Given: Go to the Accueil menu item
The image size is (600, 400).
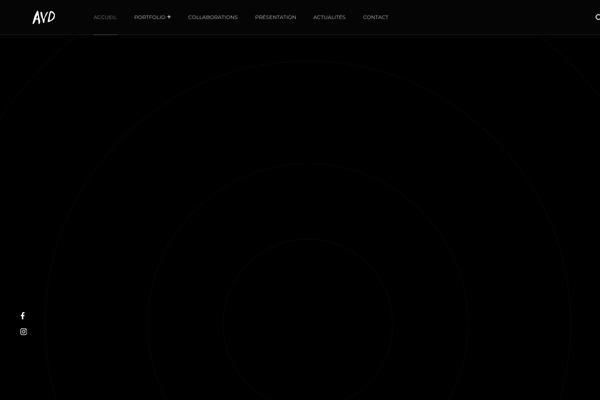Looking at the screenshot, I should pyautogui.click(x=105, y=17).
